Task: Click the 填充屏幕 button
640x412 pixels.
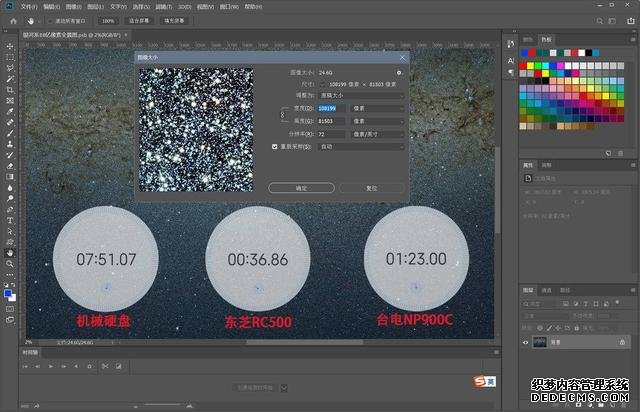Action: click(x=174, y=21)
